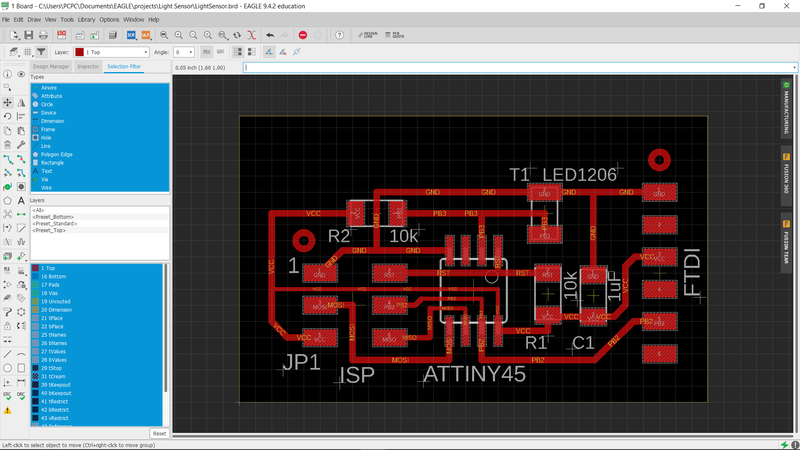The image size is (800, 450).
Task: Run the DRC check tool
Action: [x=21, y=395]
